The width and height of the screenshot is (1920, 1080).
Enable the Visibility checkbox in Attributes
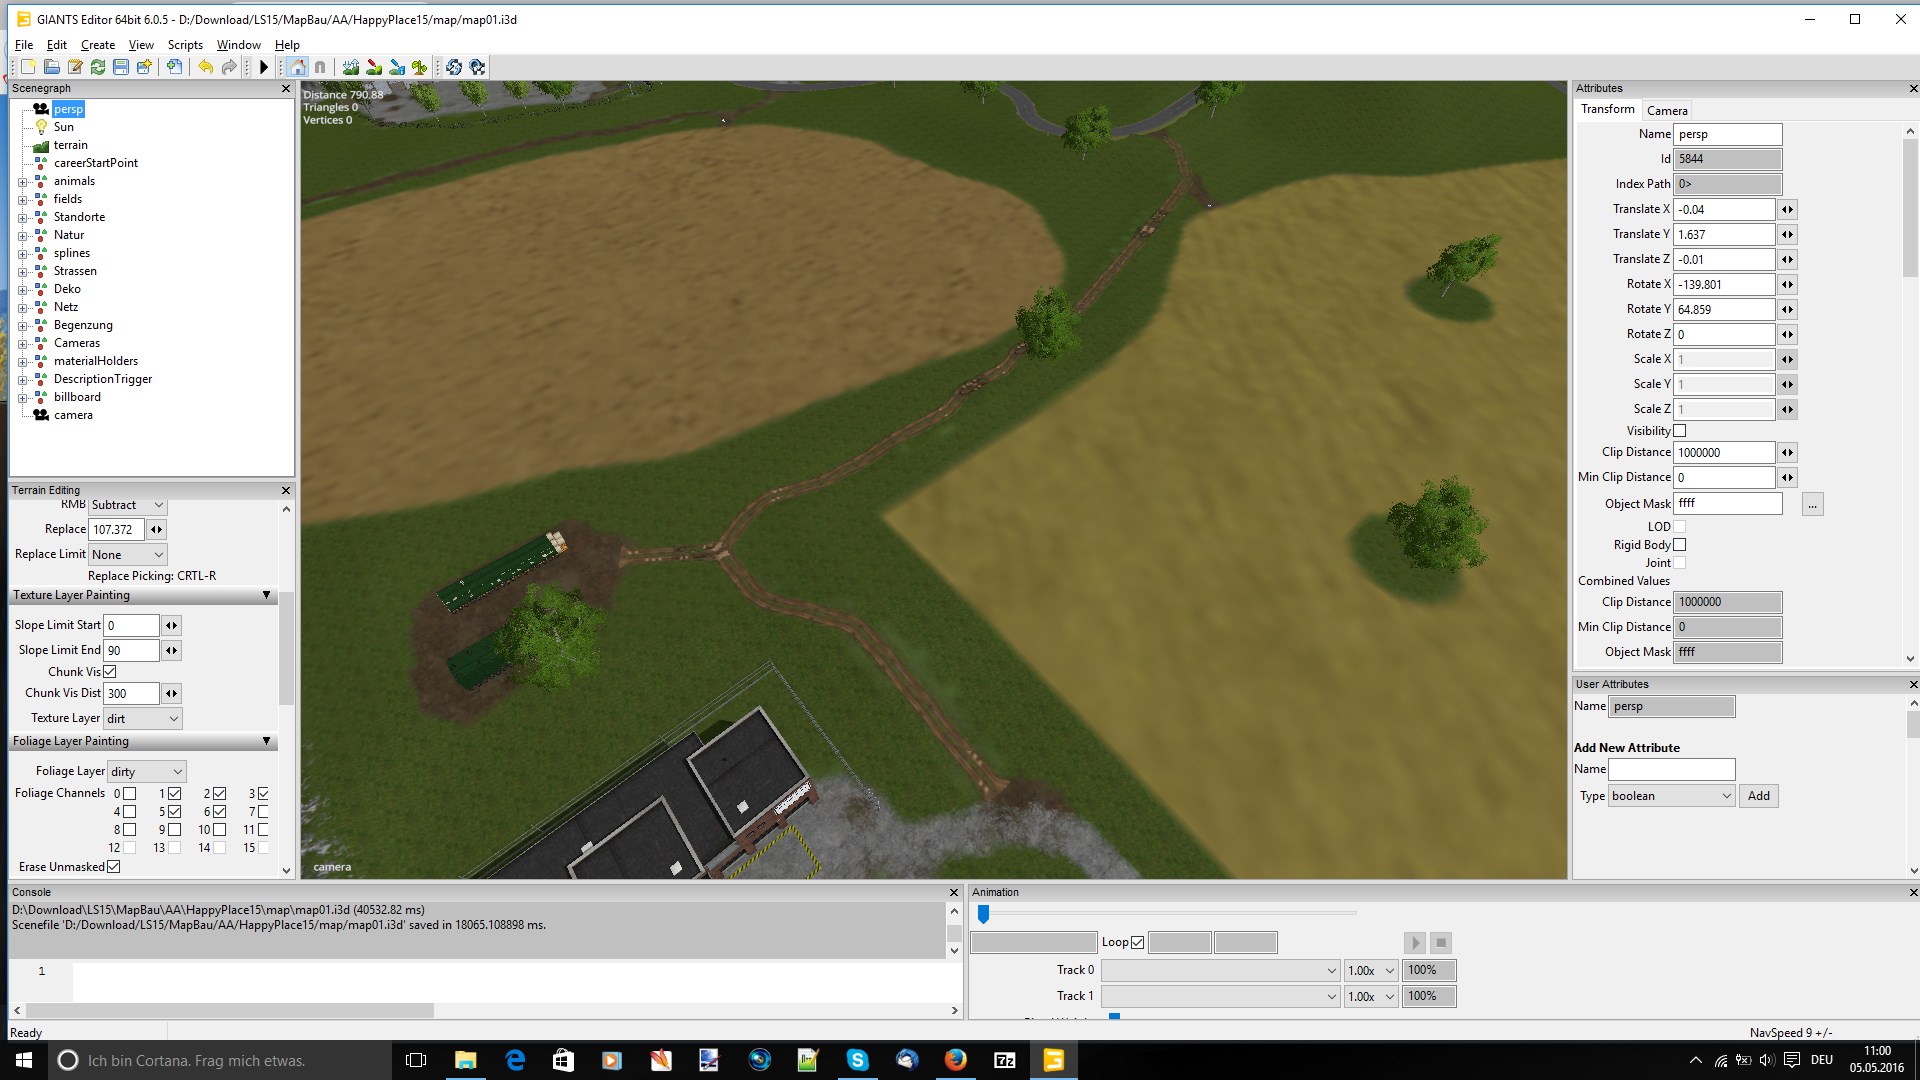[x=1680, y=431]
